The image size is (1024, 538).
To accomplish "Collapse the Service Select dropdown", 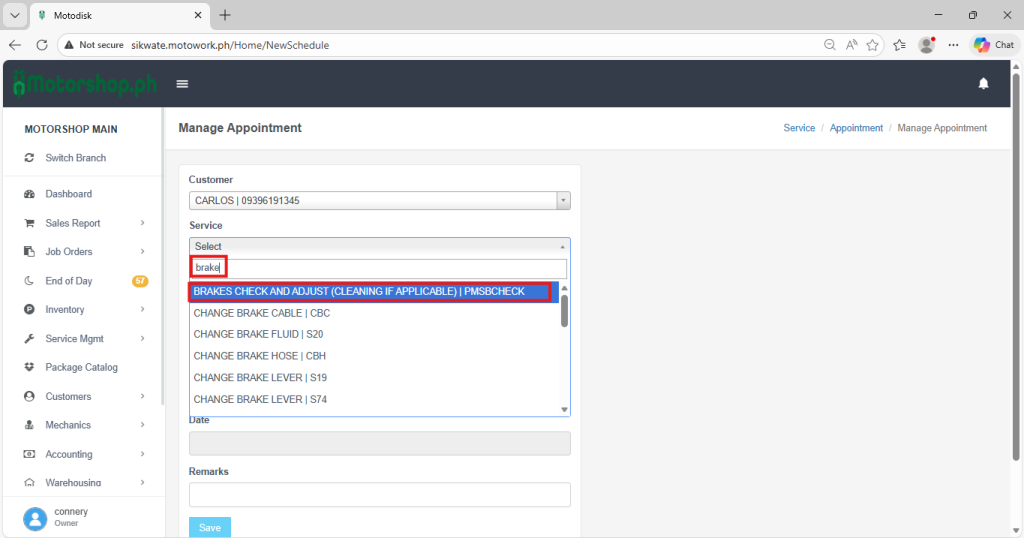I will [x=379, y=246].
